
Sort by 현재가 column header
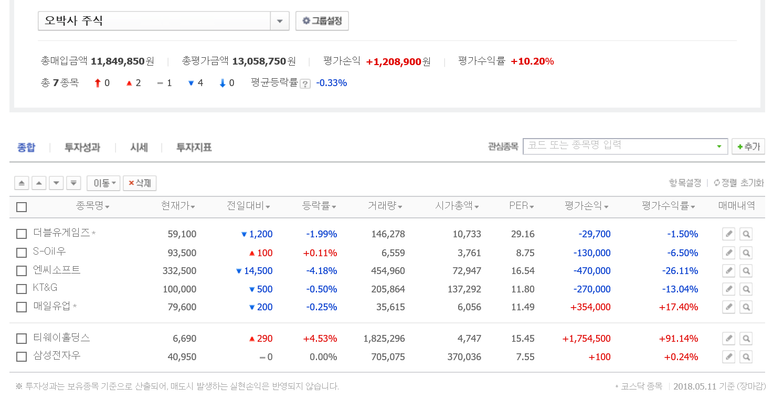[178, 206]
